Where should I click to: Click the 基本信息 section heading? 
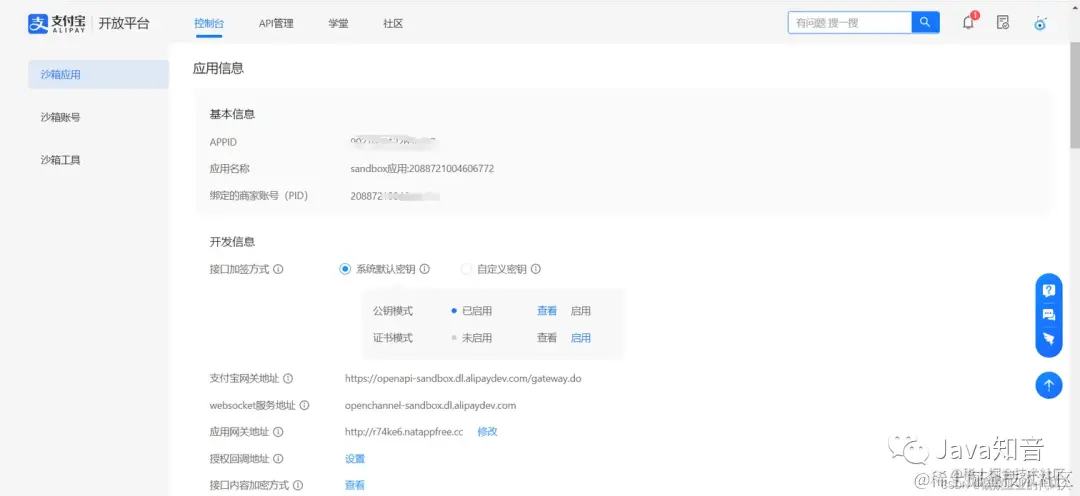[232, 114]
